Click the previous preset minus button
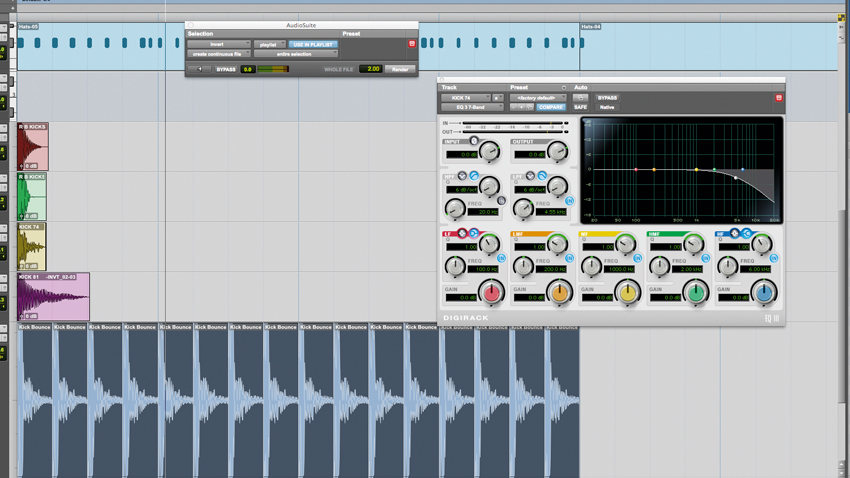 click(513, 107)
